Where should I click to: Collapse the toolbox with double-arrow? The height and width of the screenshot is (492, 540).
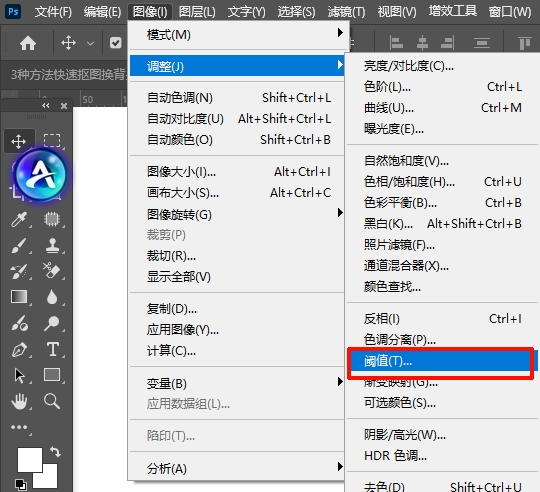[x=45, y=105]
